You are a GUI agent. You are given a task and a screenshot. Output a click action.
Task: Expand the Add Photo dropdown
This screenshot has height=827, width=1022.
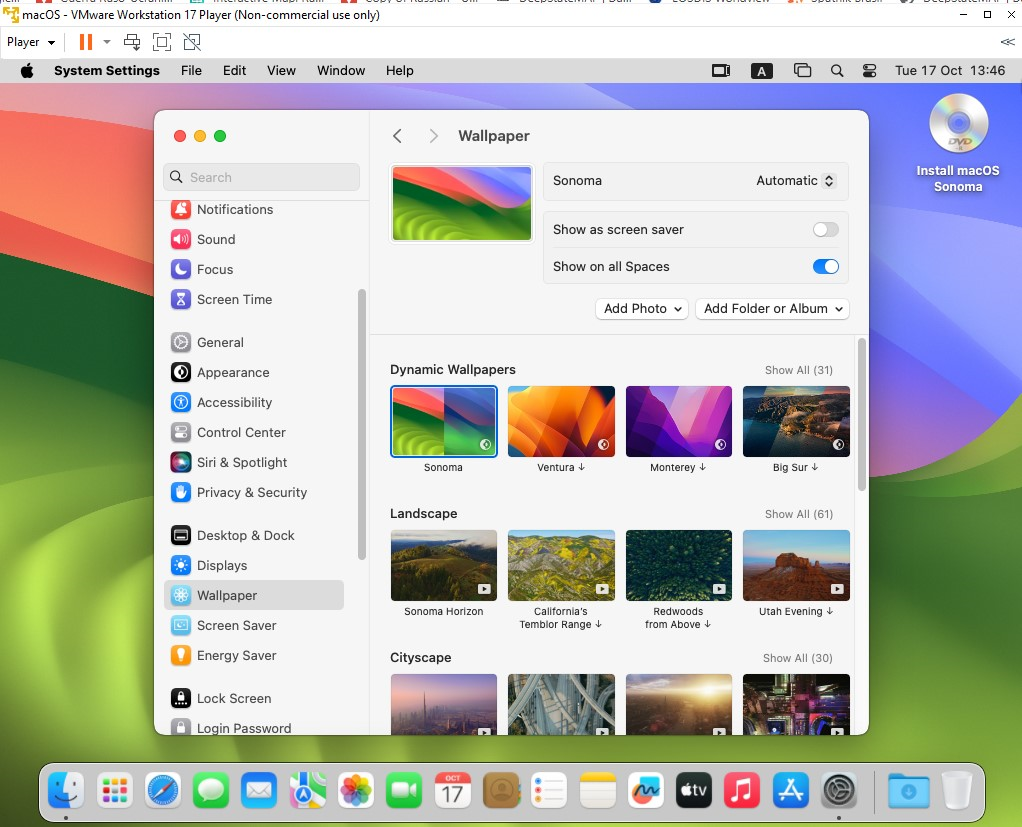[643, 309]
